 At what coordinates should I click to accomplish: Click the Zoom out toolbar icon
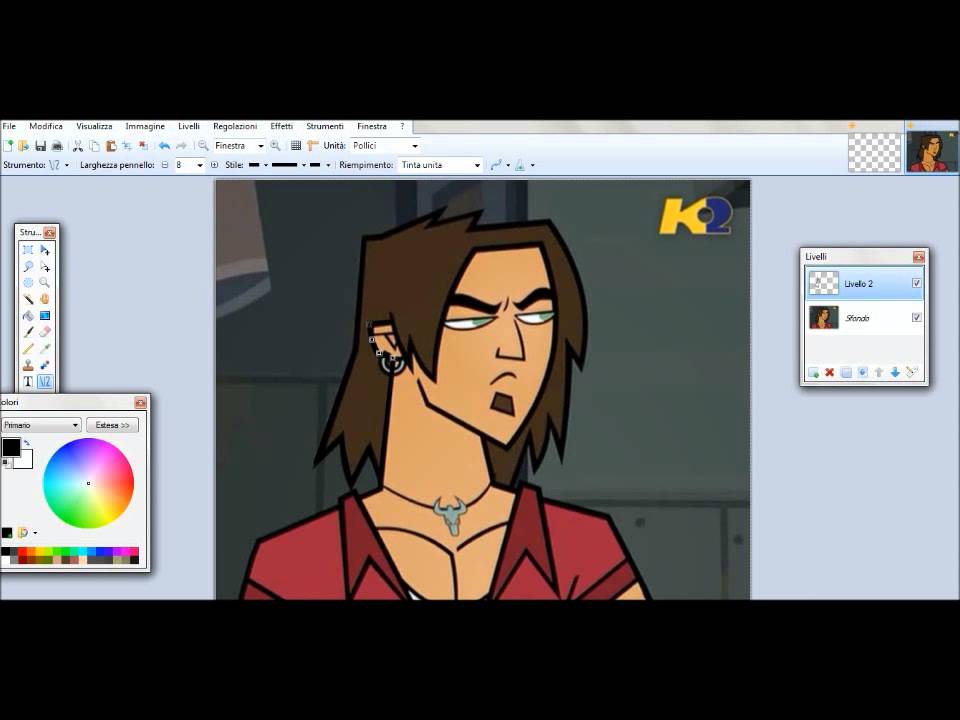pyautogui.click(x=203, y=146)
